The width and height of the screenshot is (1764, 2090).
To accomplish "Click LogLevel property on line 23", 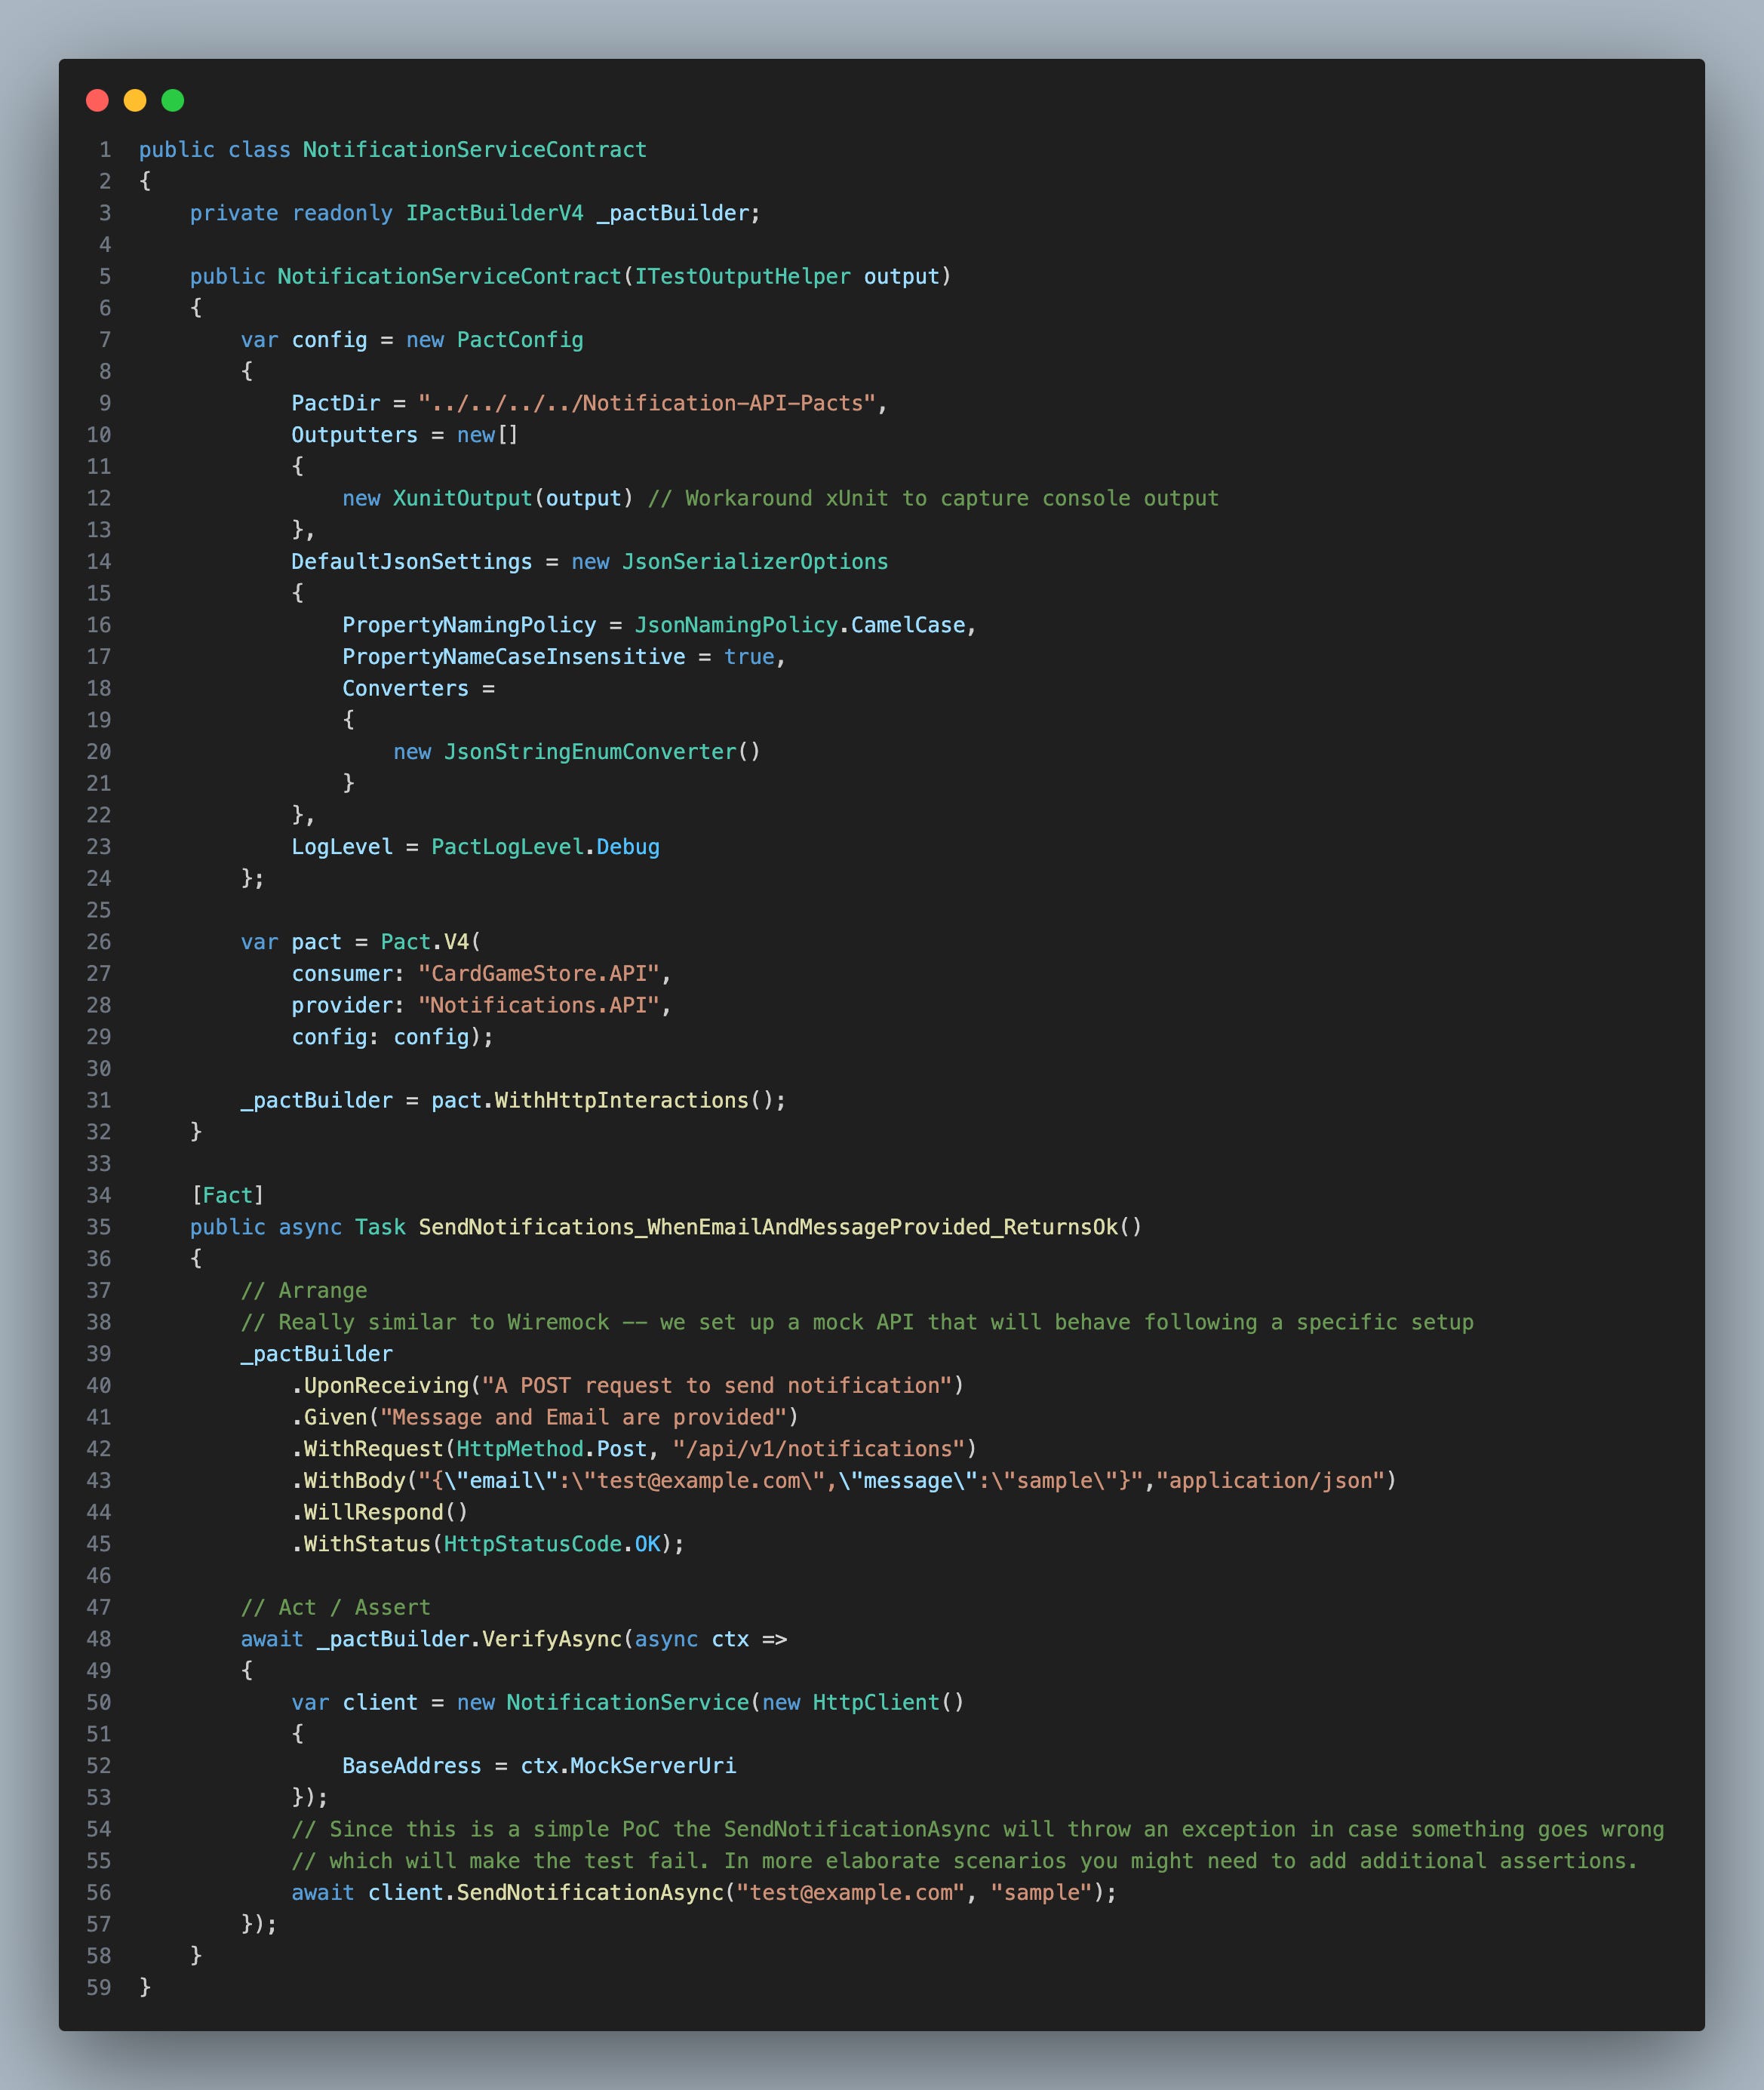I will (342, 847).
